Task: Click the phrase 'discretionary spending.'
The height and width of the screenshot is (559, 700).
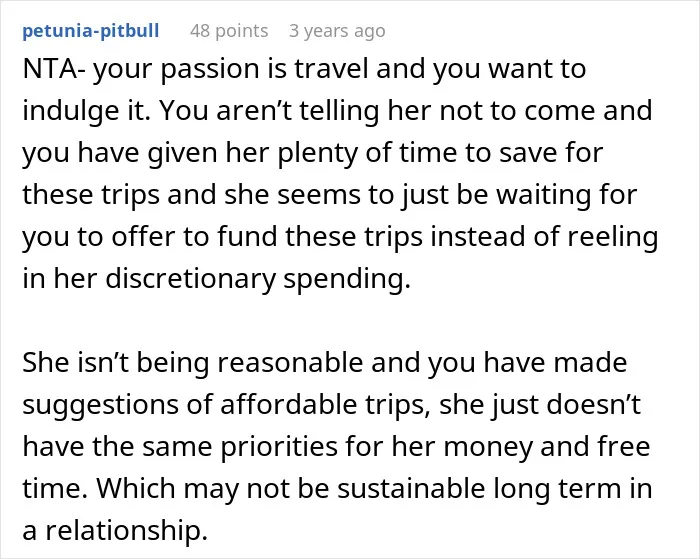Action: [x=258, y=279]
